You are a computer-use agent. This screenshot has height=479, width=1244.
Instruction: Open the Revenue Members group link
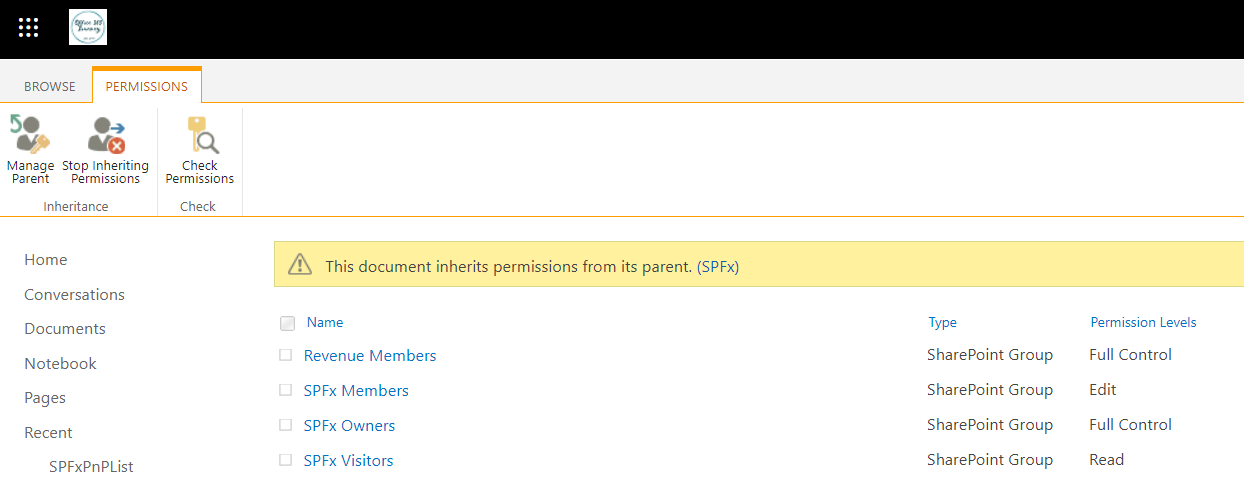click(x=370, y=356)
